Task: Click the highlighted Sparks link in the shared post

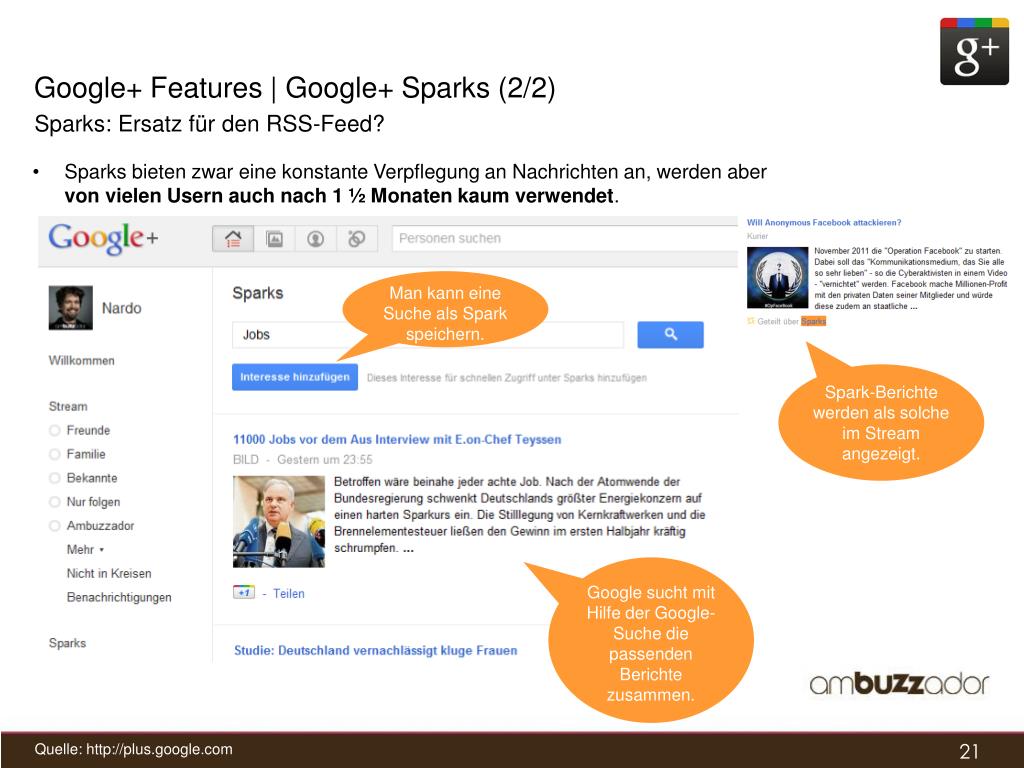Action: (x=814, y=321)
